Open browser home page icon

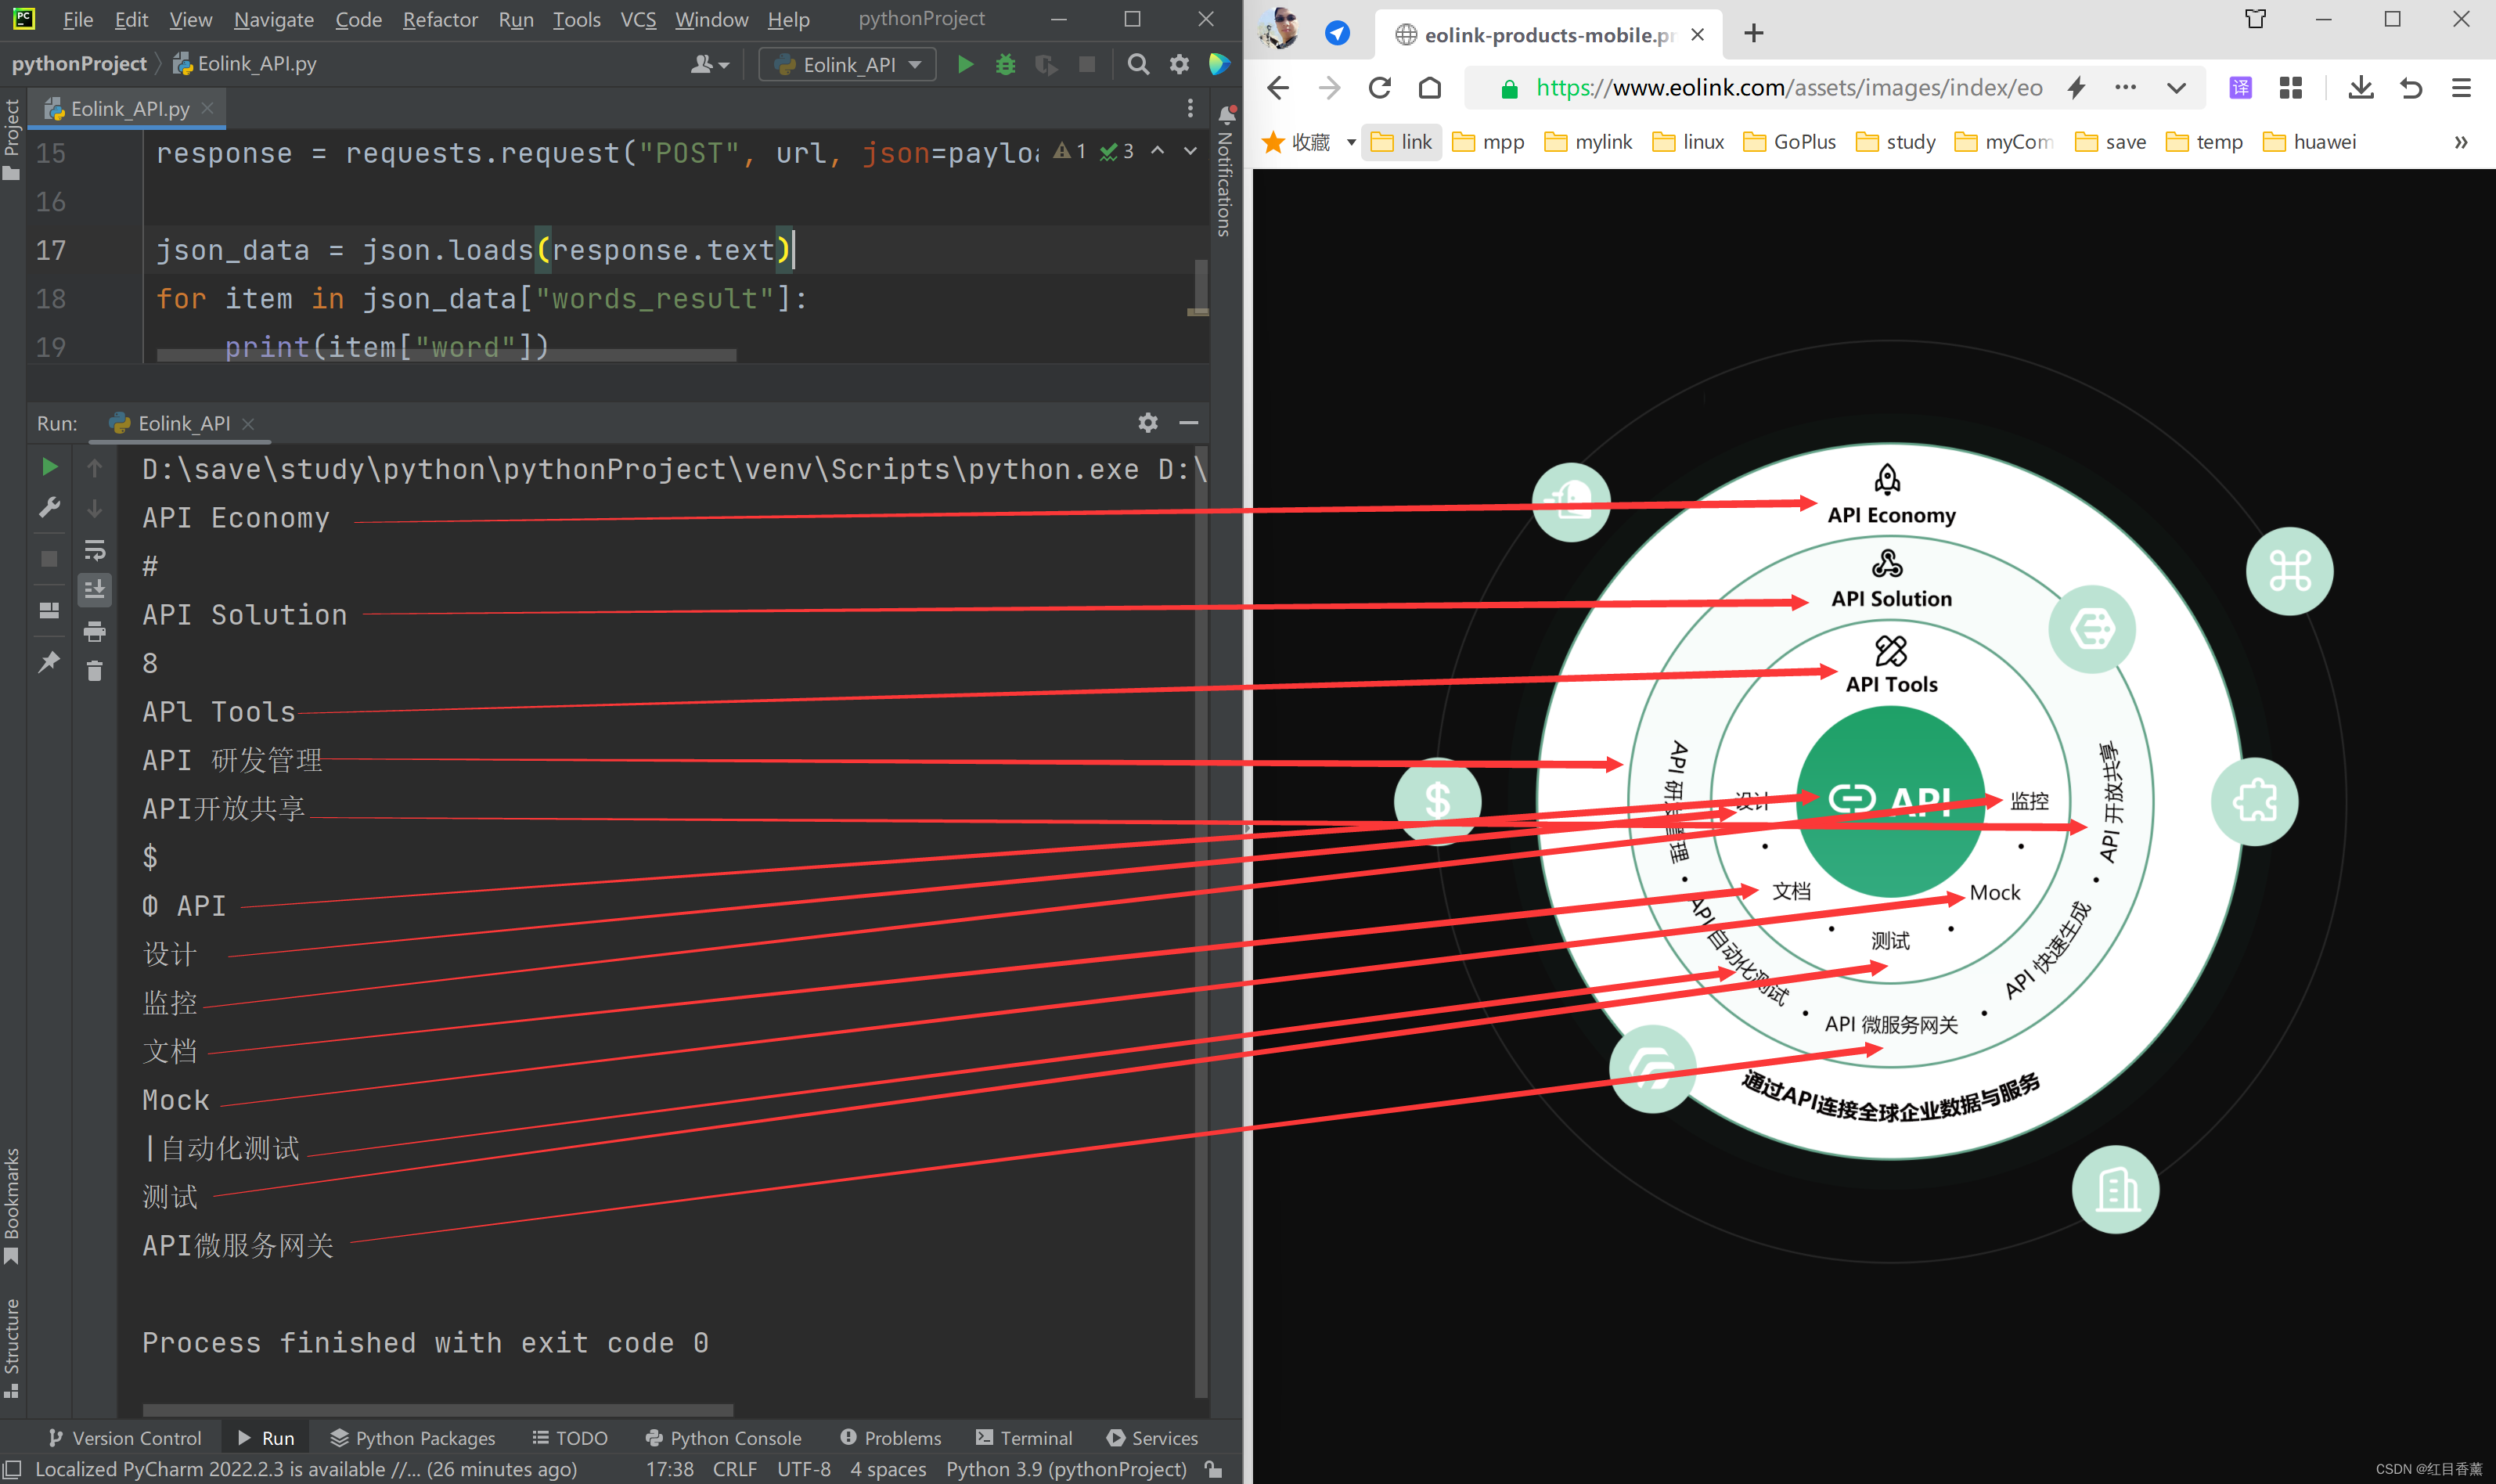coord(1430,88)
